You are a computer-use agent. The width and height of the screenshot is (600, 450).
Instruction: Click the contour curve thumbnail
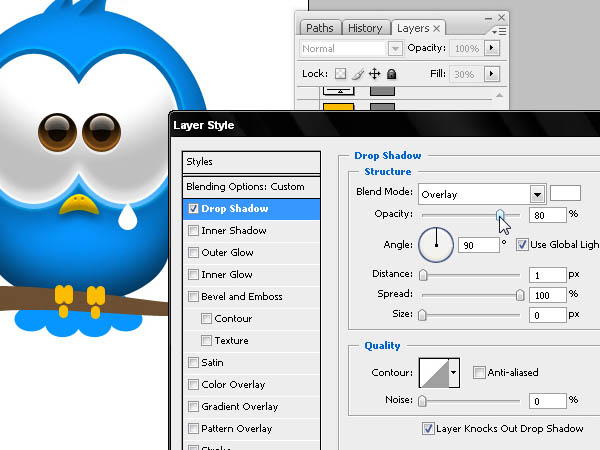click(434, 373)
